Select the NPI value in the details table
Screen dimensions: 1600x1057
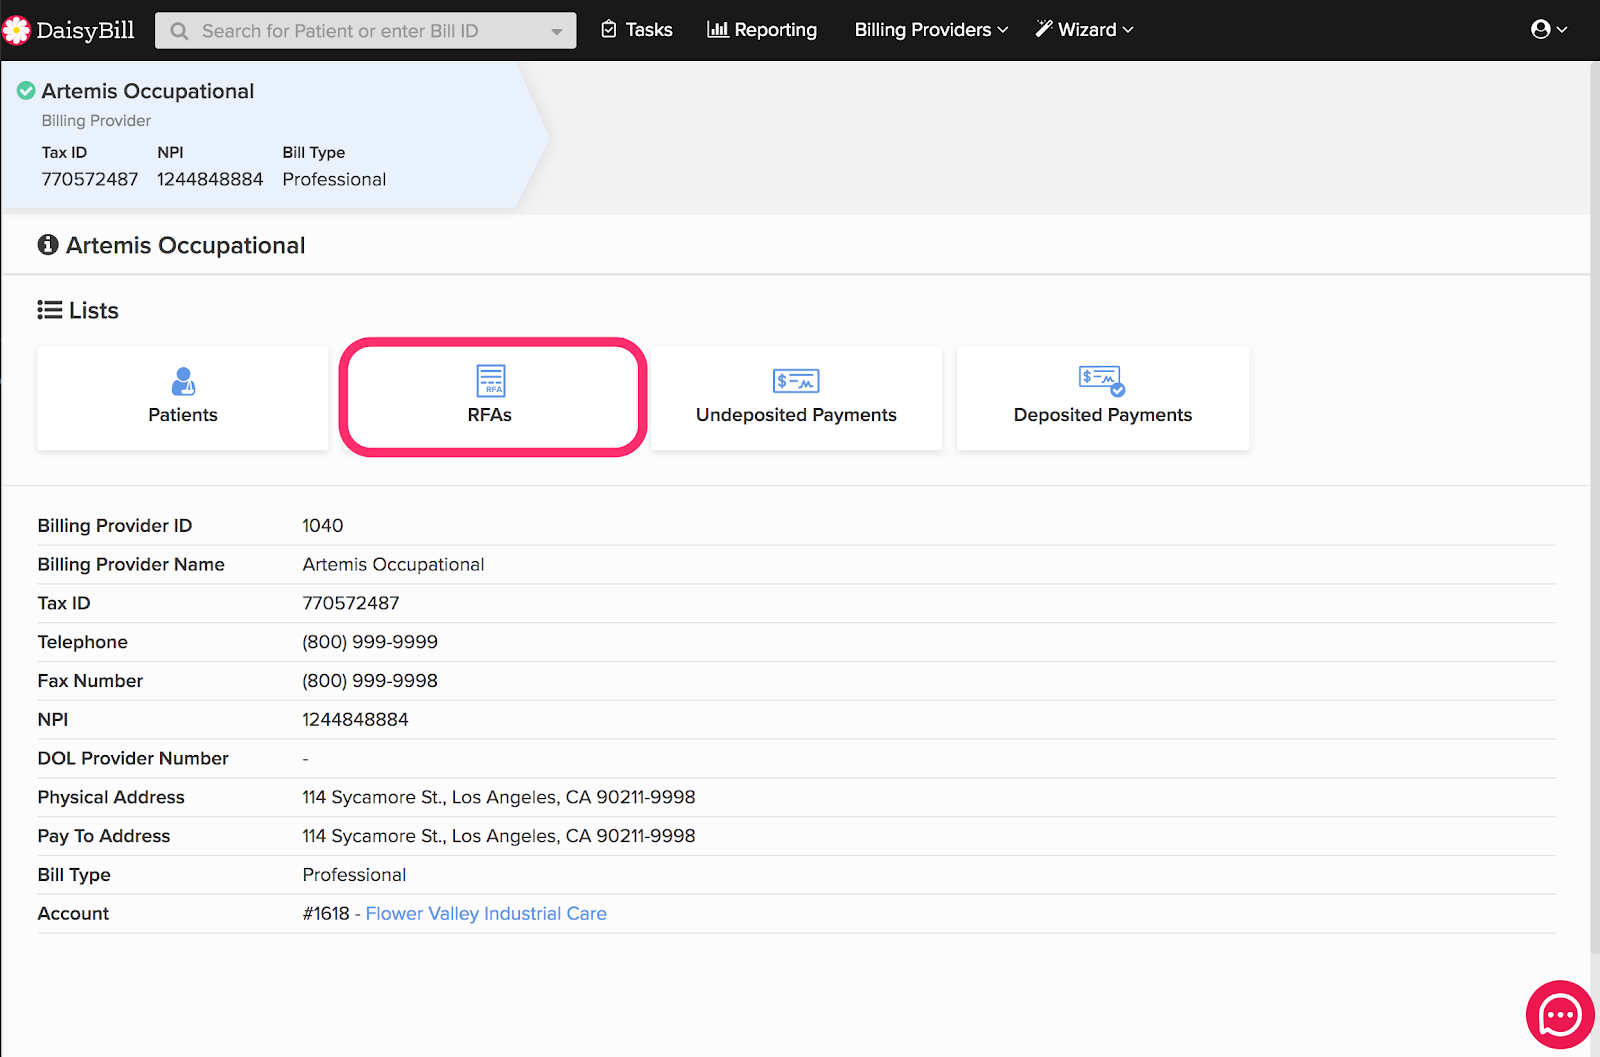(x=356, y=720)
